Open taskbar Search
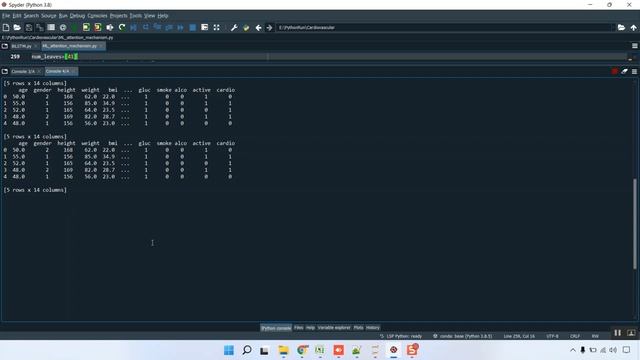The image size is (640, 360). click(247, 350)
